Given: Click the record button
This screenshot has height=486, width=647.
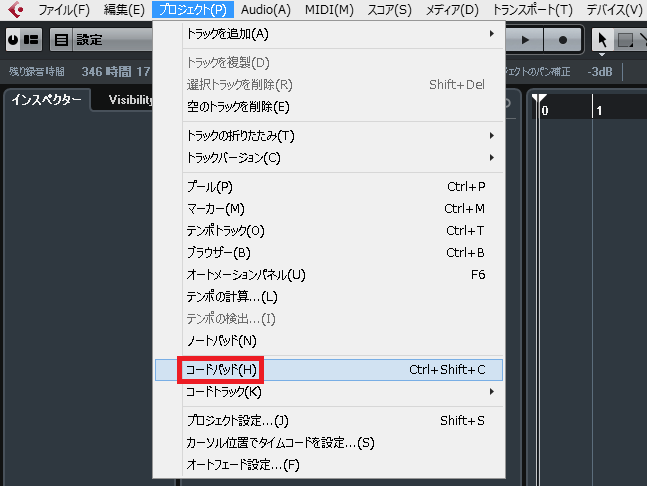Looking at the screenshot, I should pyautogui.click(x=562, y=40).
